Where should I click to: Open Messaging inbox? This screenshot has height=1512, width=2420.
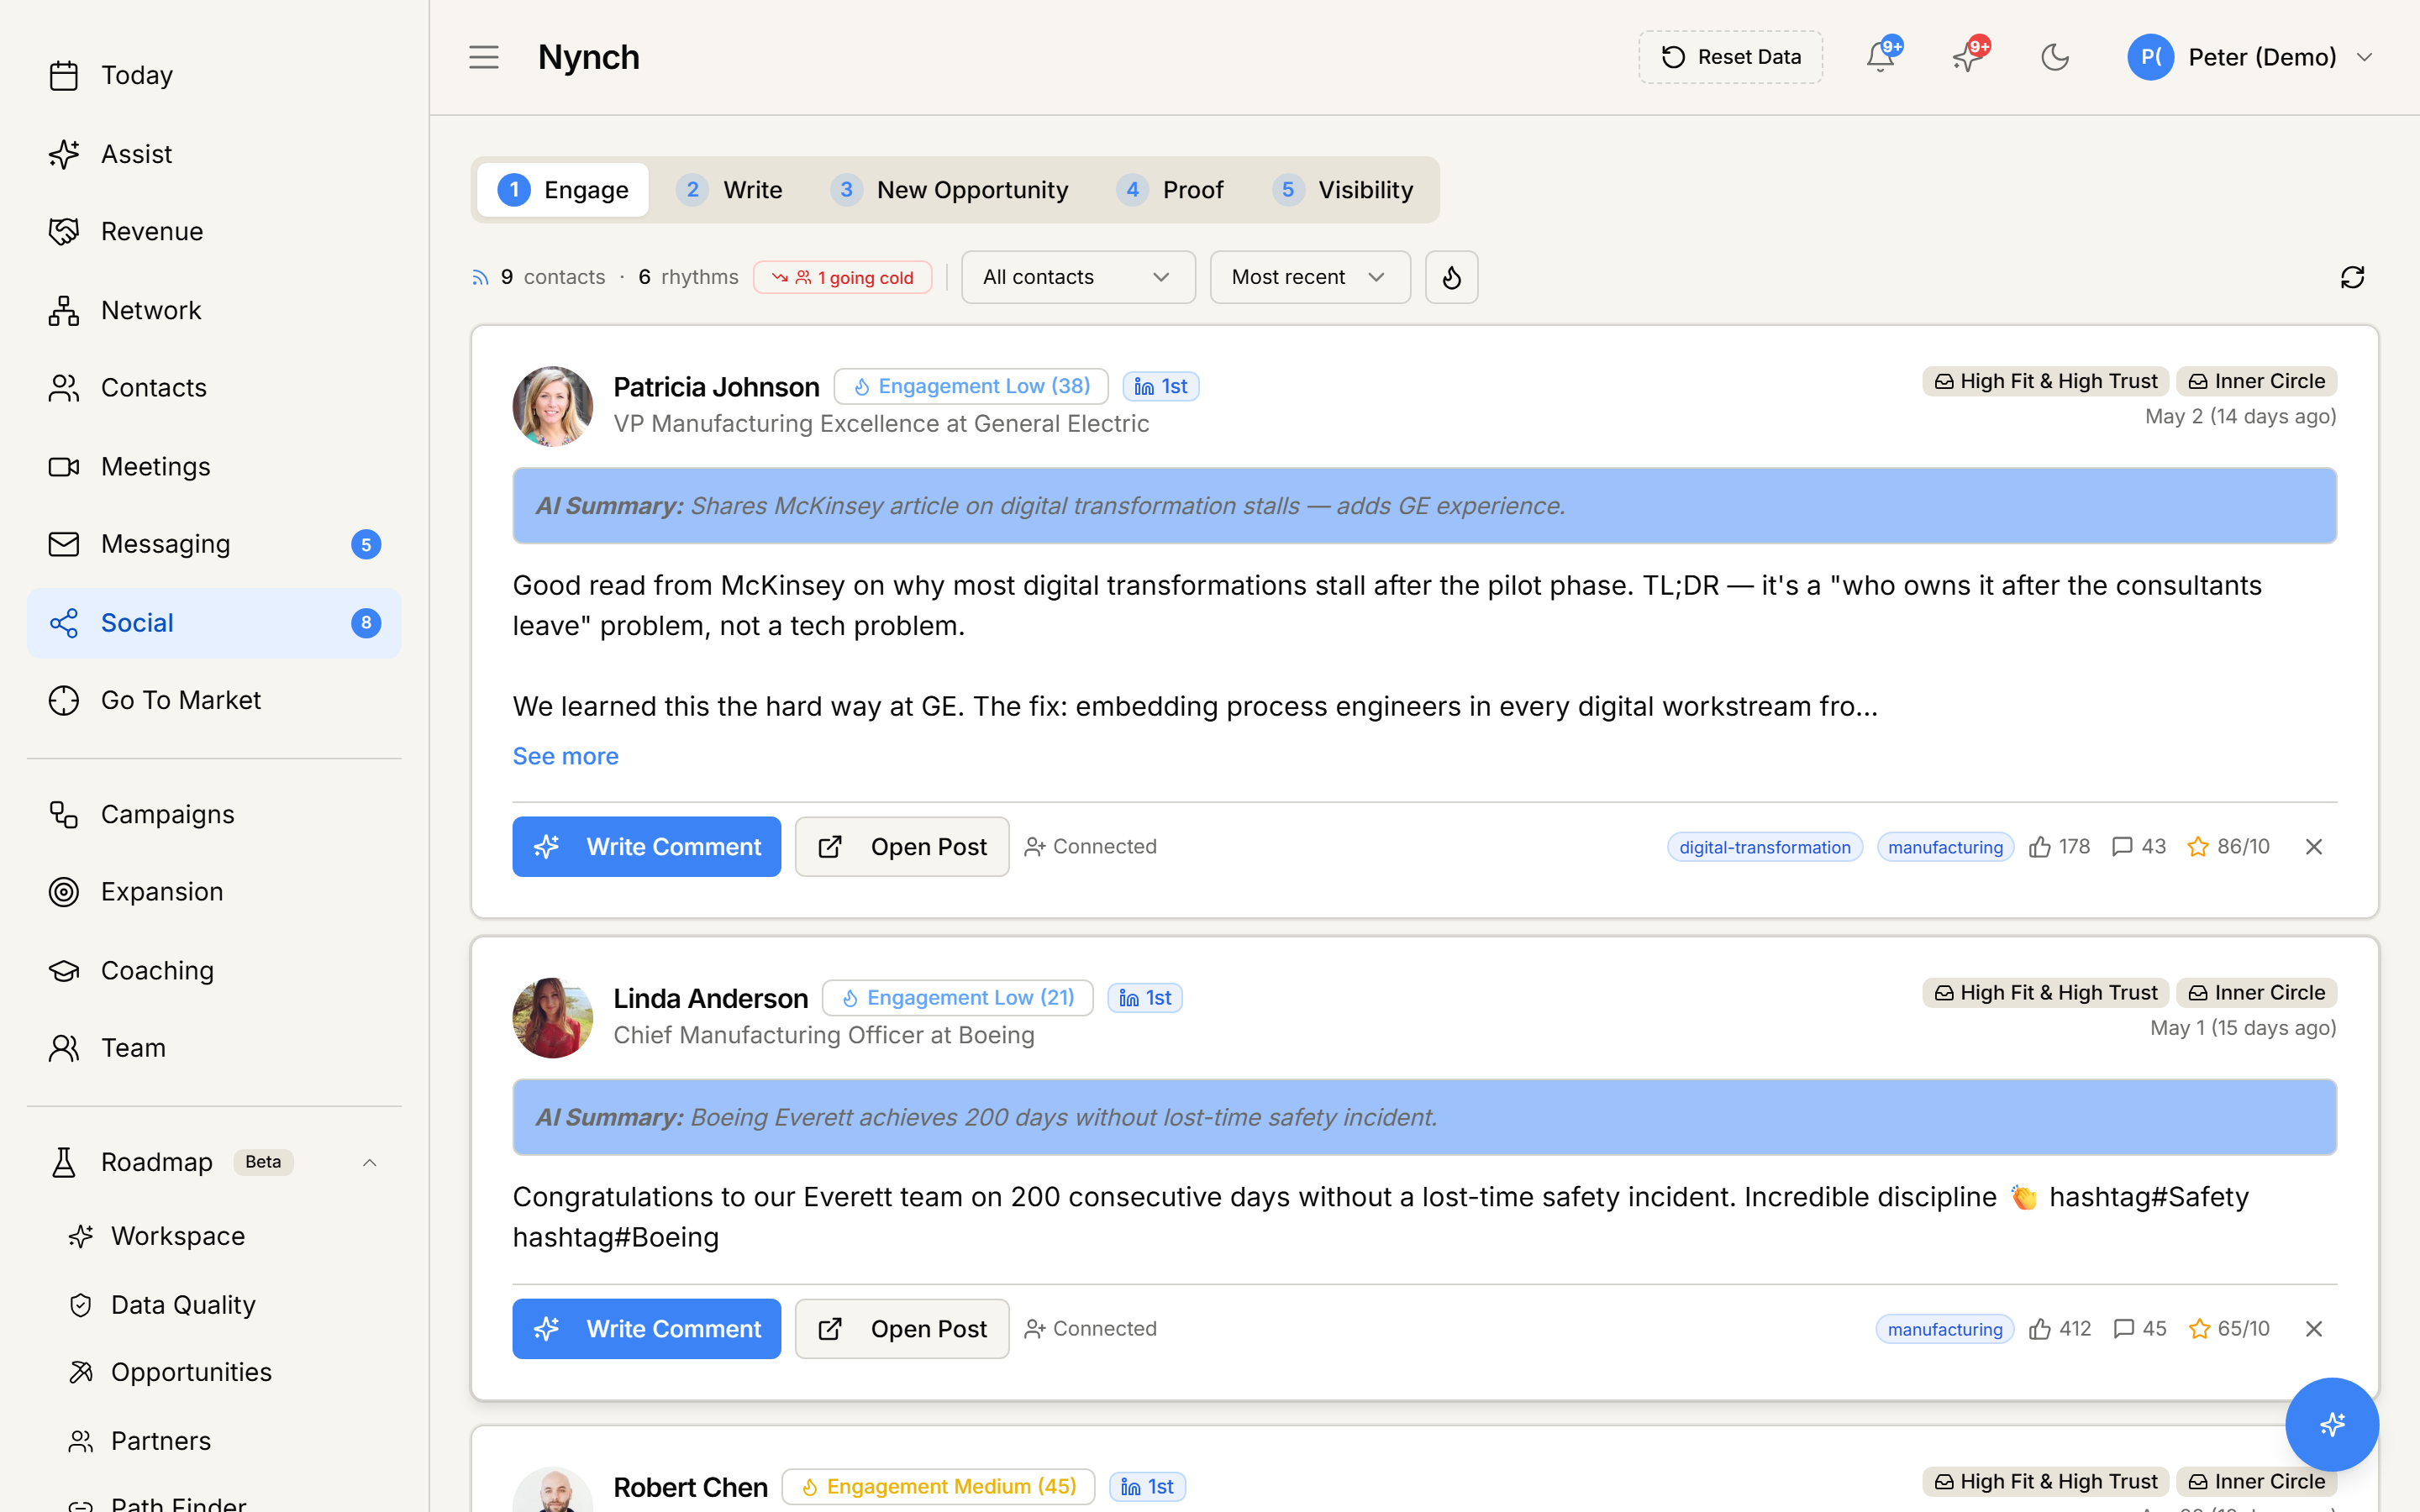pos(213,543)
